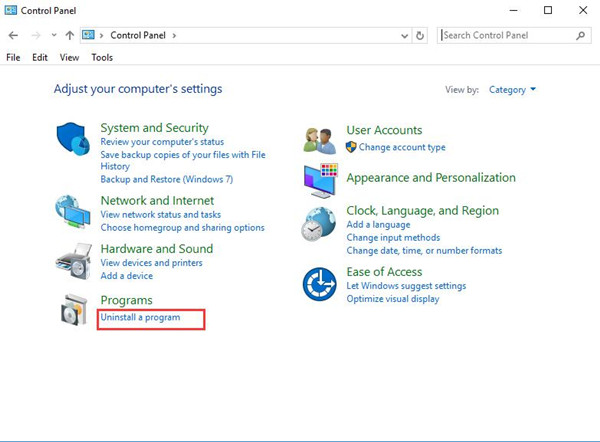Image resolution: width=600 pixels, height=442 pixels.
Task: Expand the address bar history dropdown
Action: (x=403, y=35)
